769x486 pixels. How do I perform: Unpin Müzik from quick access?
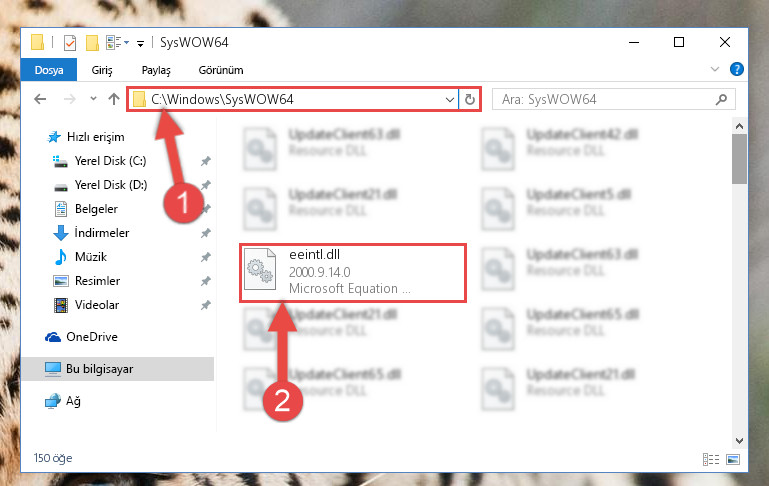[205, 257]
